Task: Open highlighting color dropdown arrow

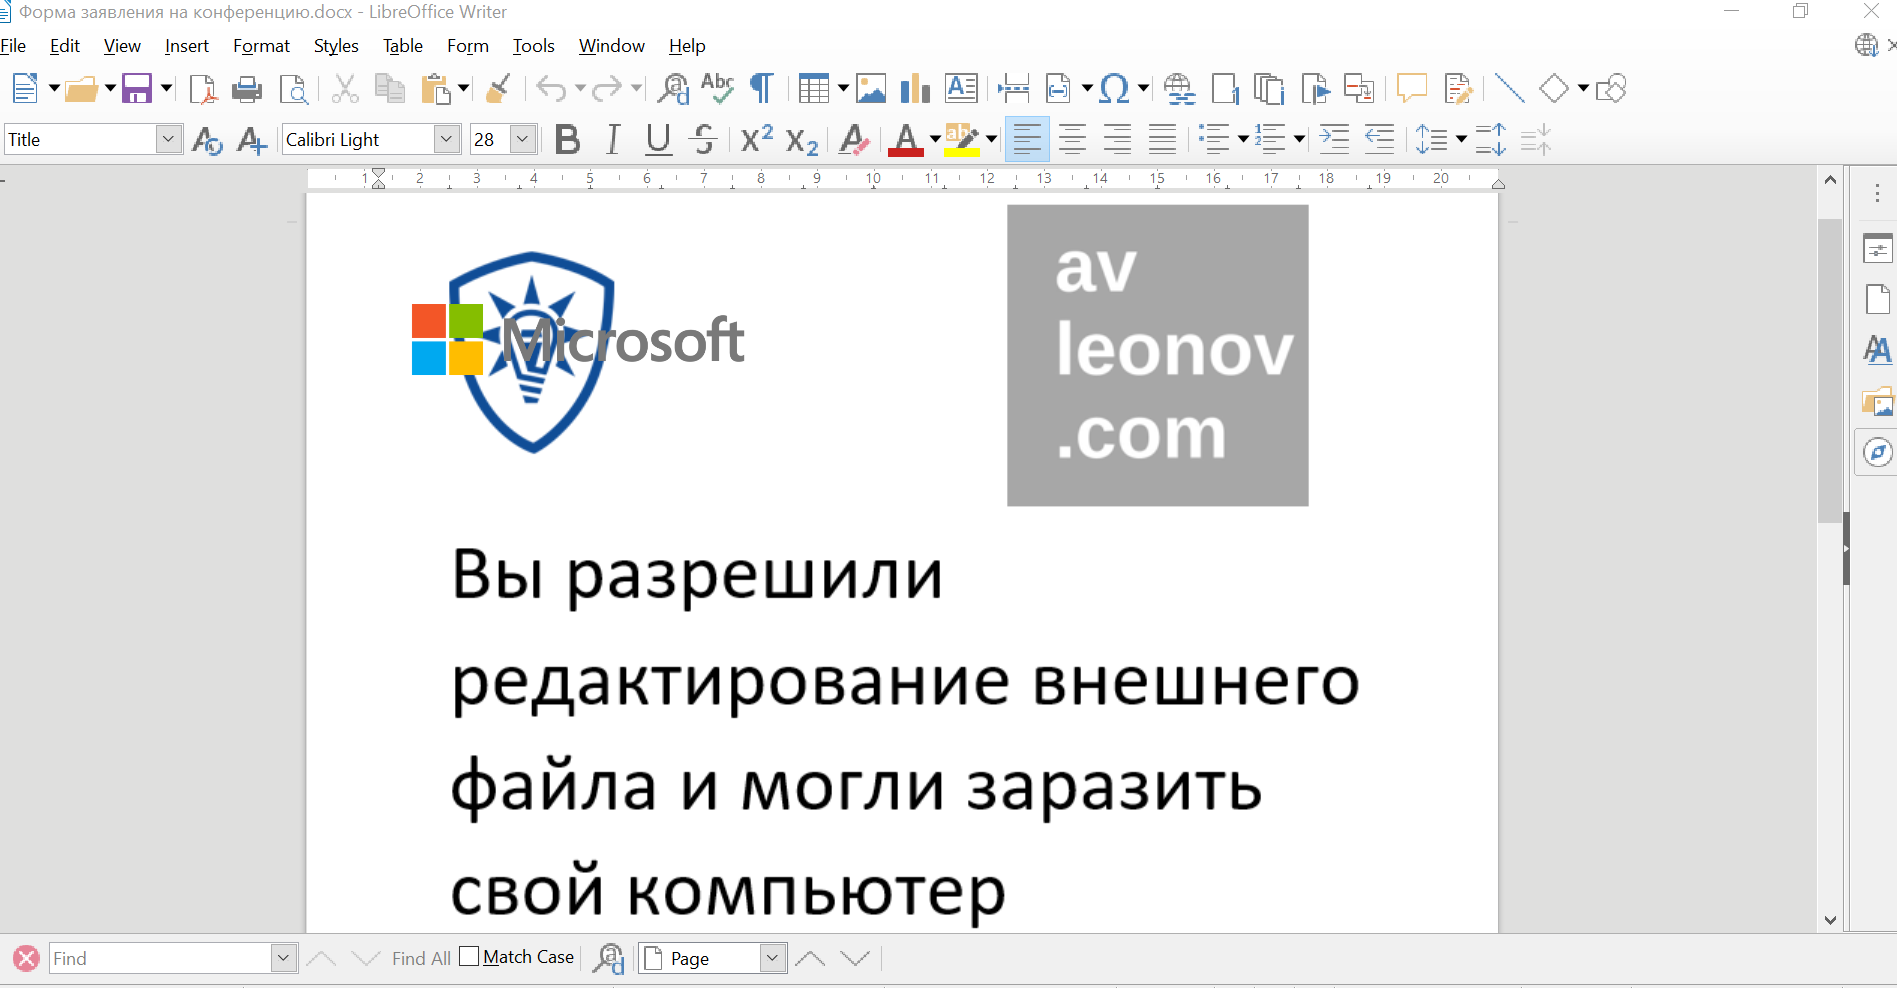Action: (991, 140)
